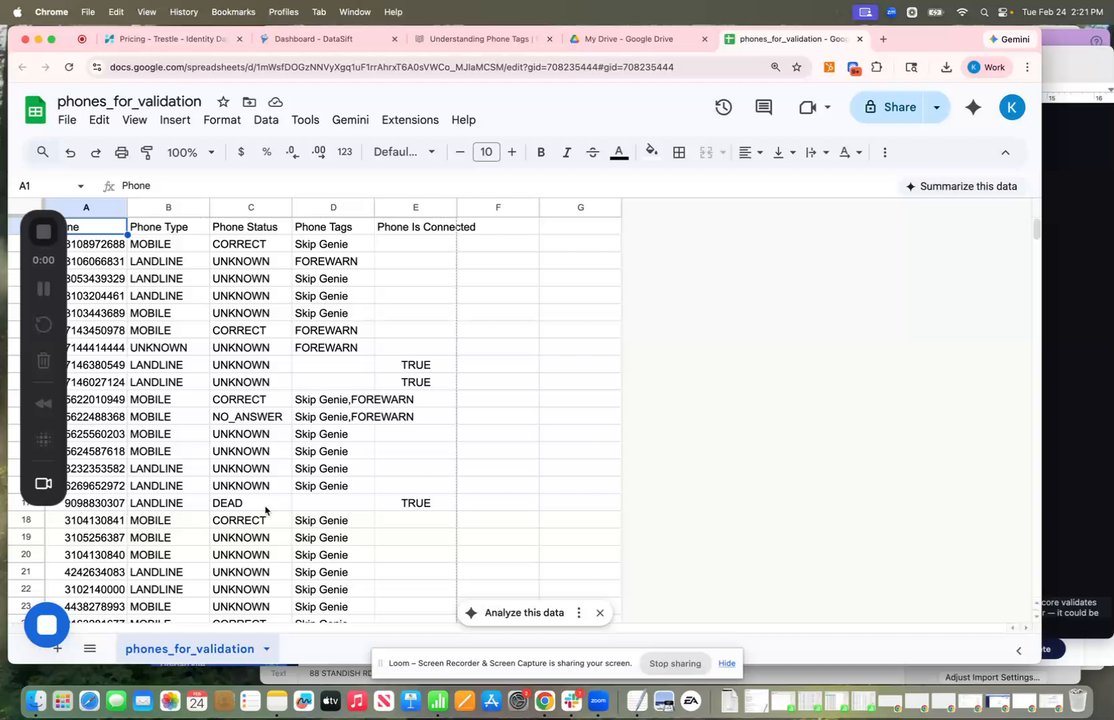Screen dimensions: 1114x720
Task: Click Hide link in Loom bar
Action: [x=727, y=663]
